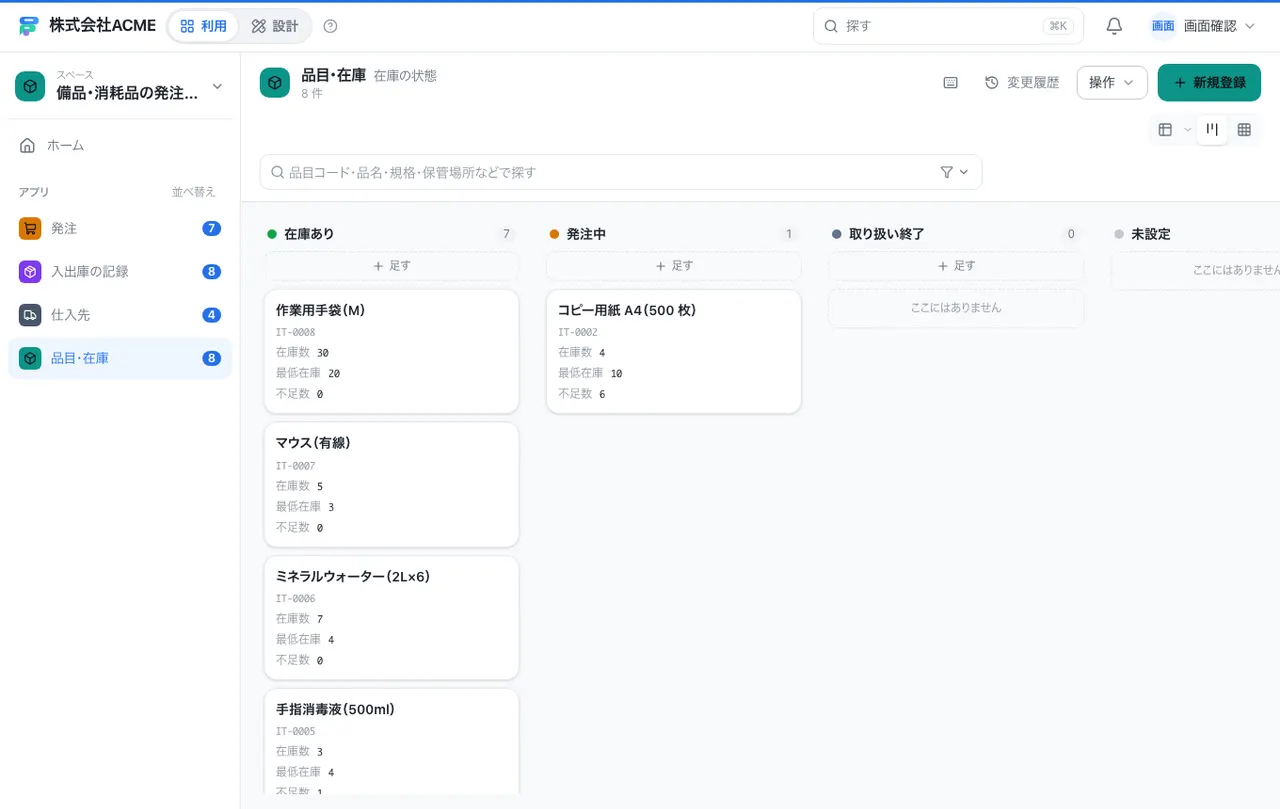Open the 画面確認 user menu
The height and width of the screenshot is (809, 1280).
1203,26
